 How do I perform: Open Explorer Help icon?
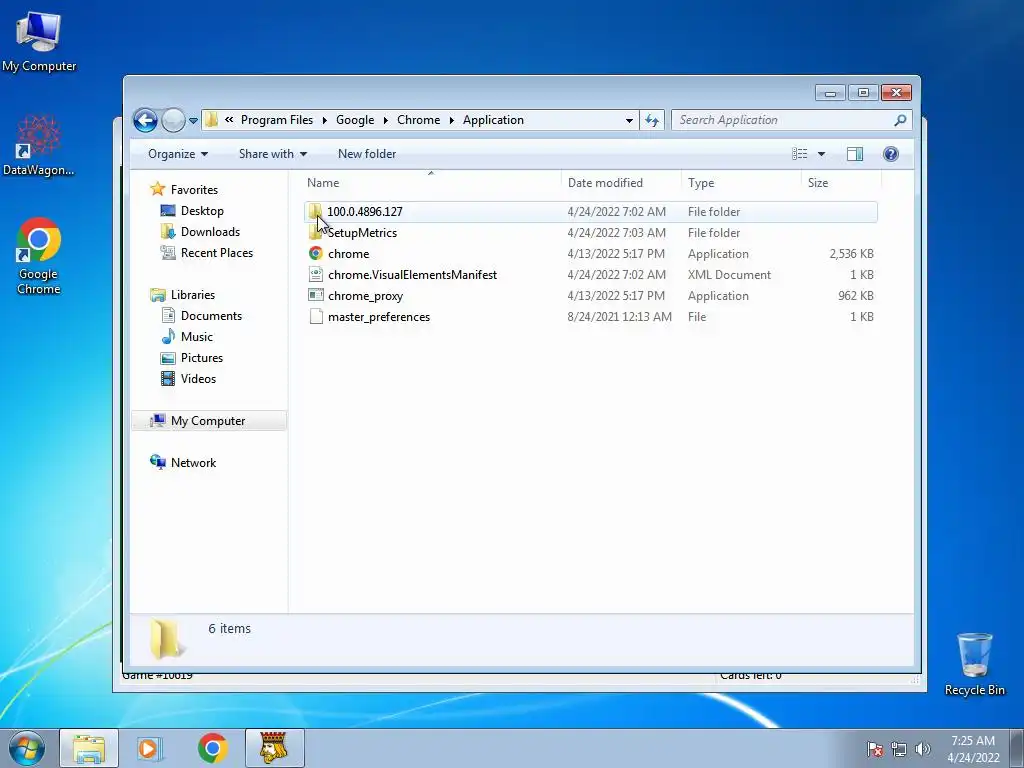click(891, 154)
